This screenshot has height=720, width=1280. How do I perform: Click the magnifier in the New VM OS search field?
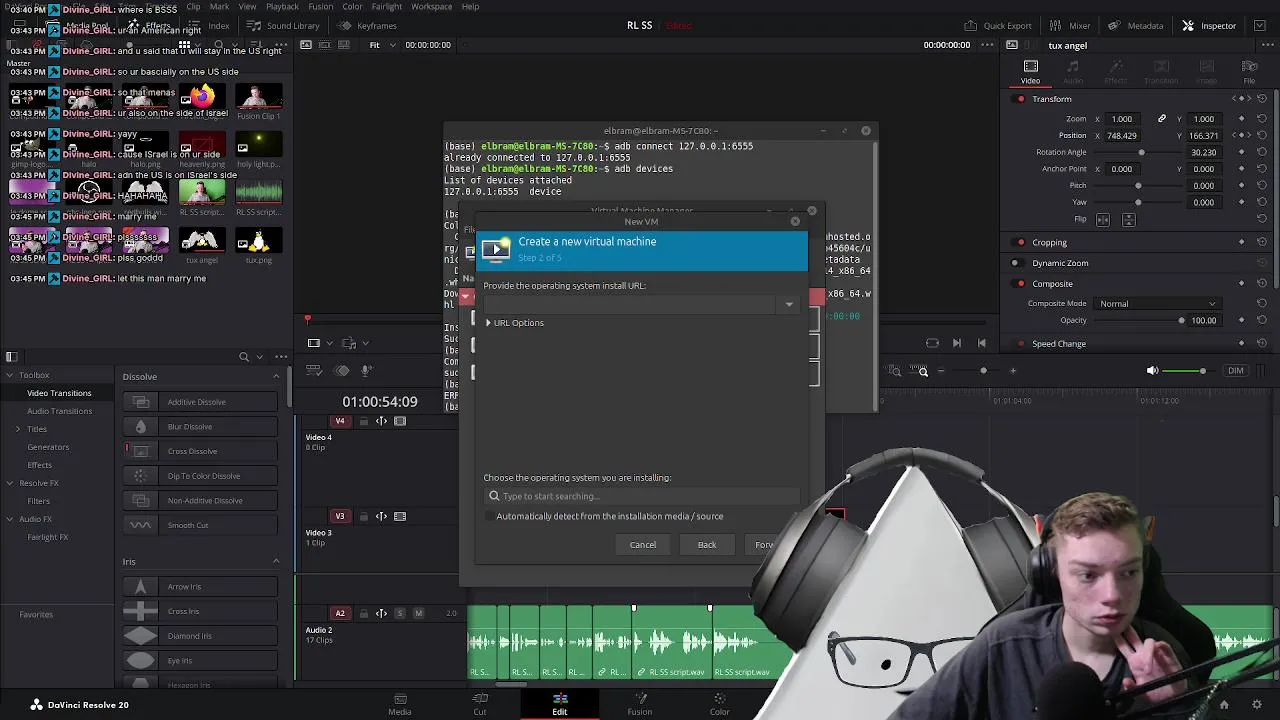pyautogui.click(x=494, y=496)
